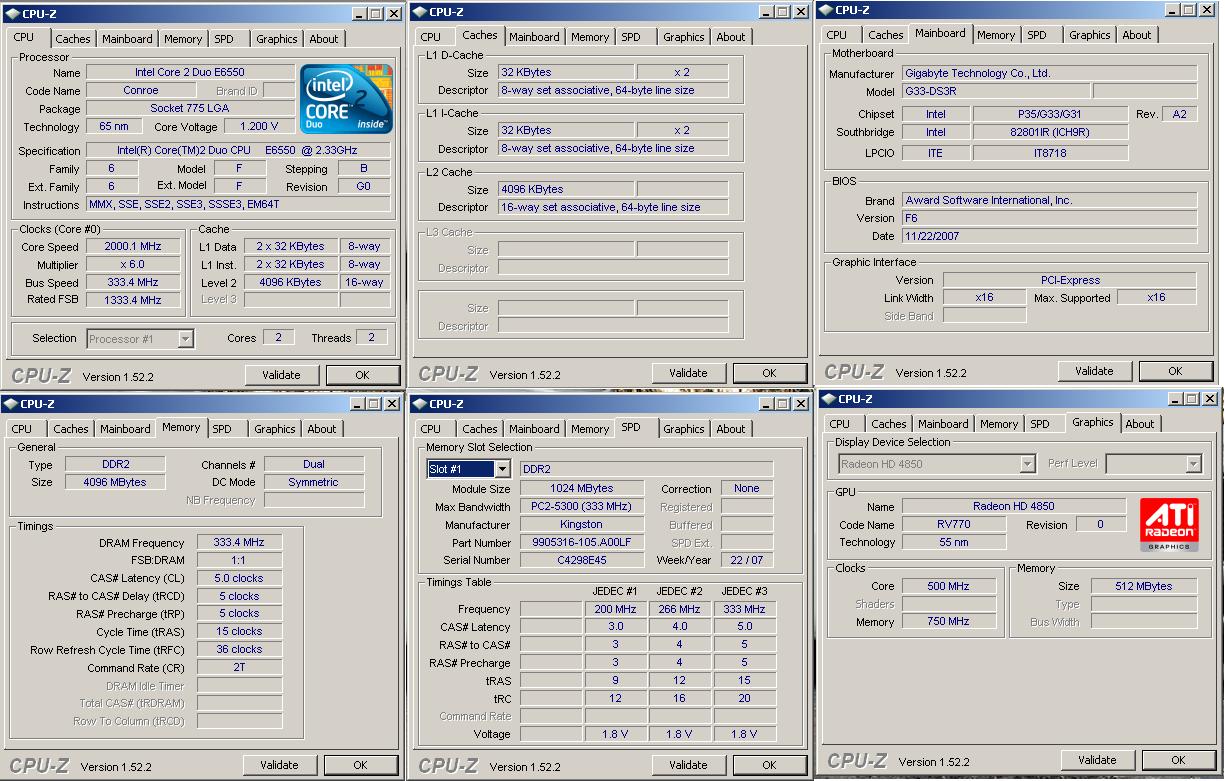Open the Perf Level dropdown
The height and width of the screenshot is (781, 1225).
point(1193,464)
